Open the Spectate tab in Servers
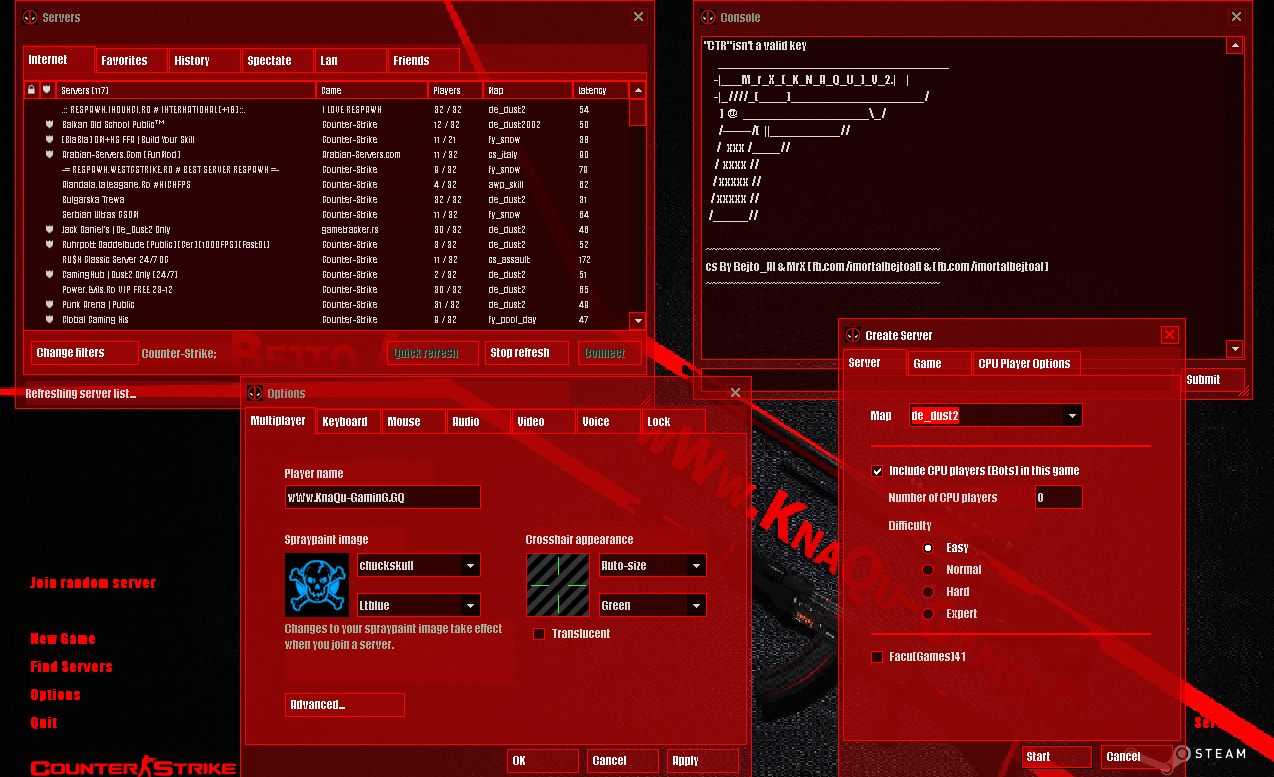The height and width of the screenshot is (777, 1274). click(x=278, y=61)
